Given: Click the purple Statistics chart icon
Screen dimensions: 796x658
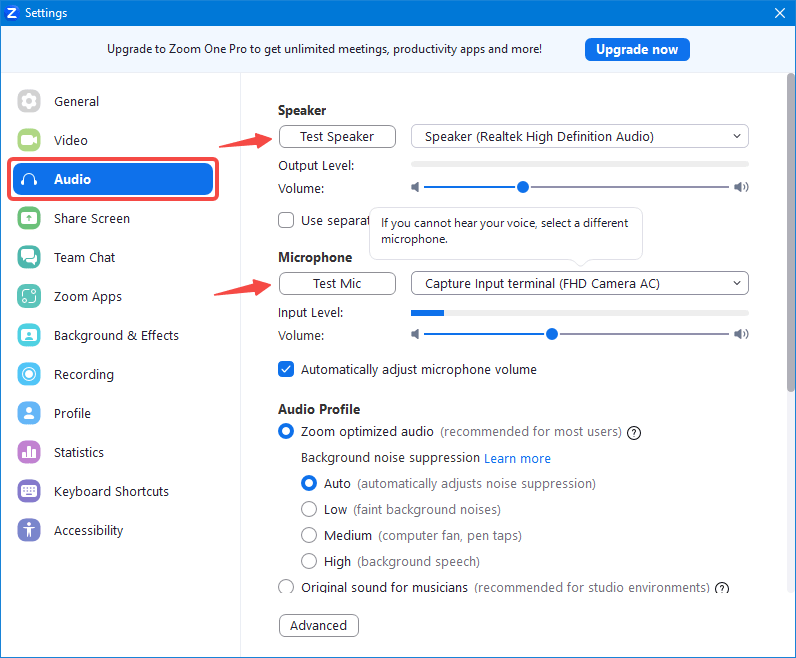Looking at the screenshot, I should [x=29, y=452].
